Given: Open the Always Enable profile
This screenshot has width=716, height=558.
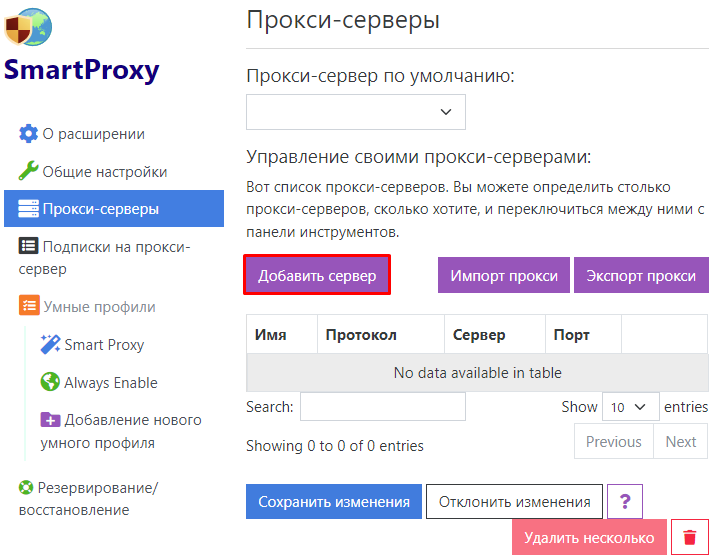Looking at the screenshot, I should pyautogui.click(x=111, y=383).
